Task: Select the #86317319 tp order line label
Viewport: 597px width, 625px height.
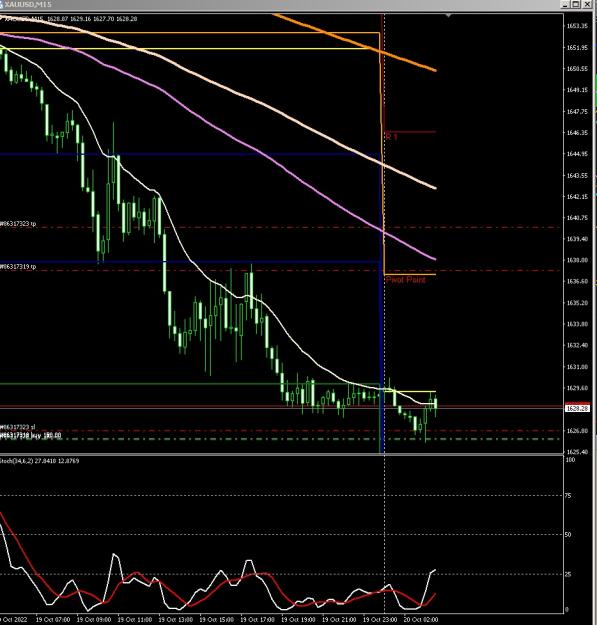Action: [18, 266]
